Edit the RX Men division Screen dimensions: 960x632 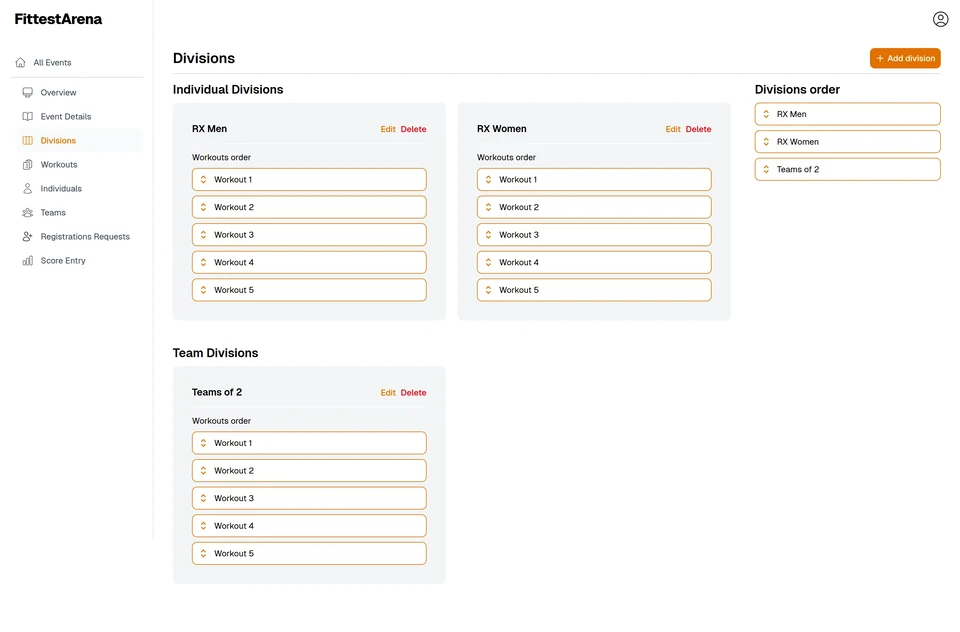388,130
